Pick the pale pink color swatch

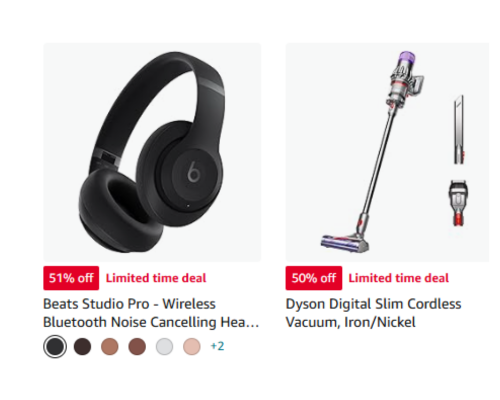point(192,347)
